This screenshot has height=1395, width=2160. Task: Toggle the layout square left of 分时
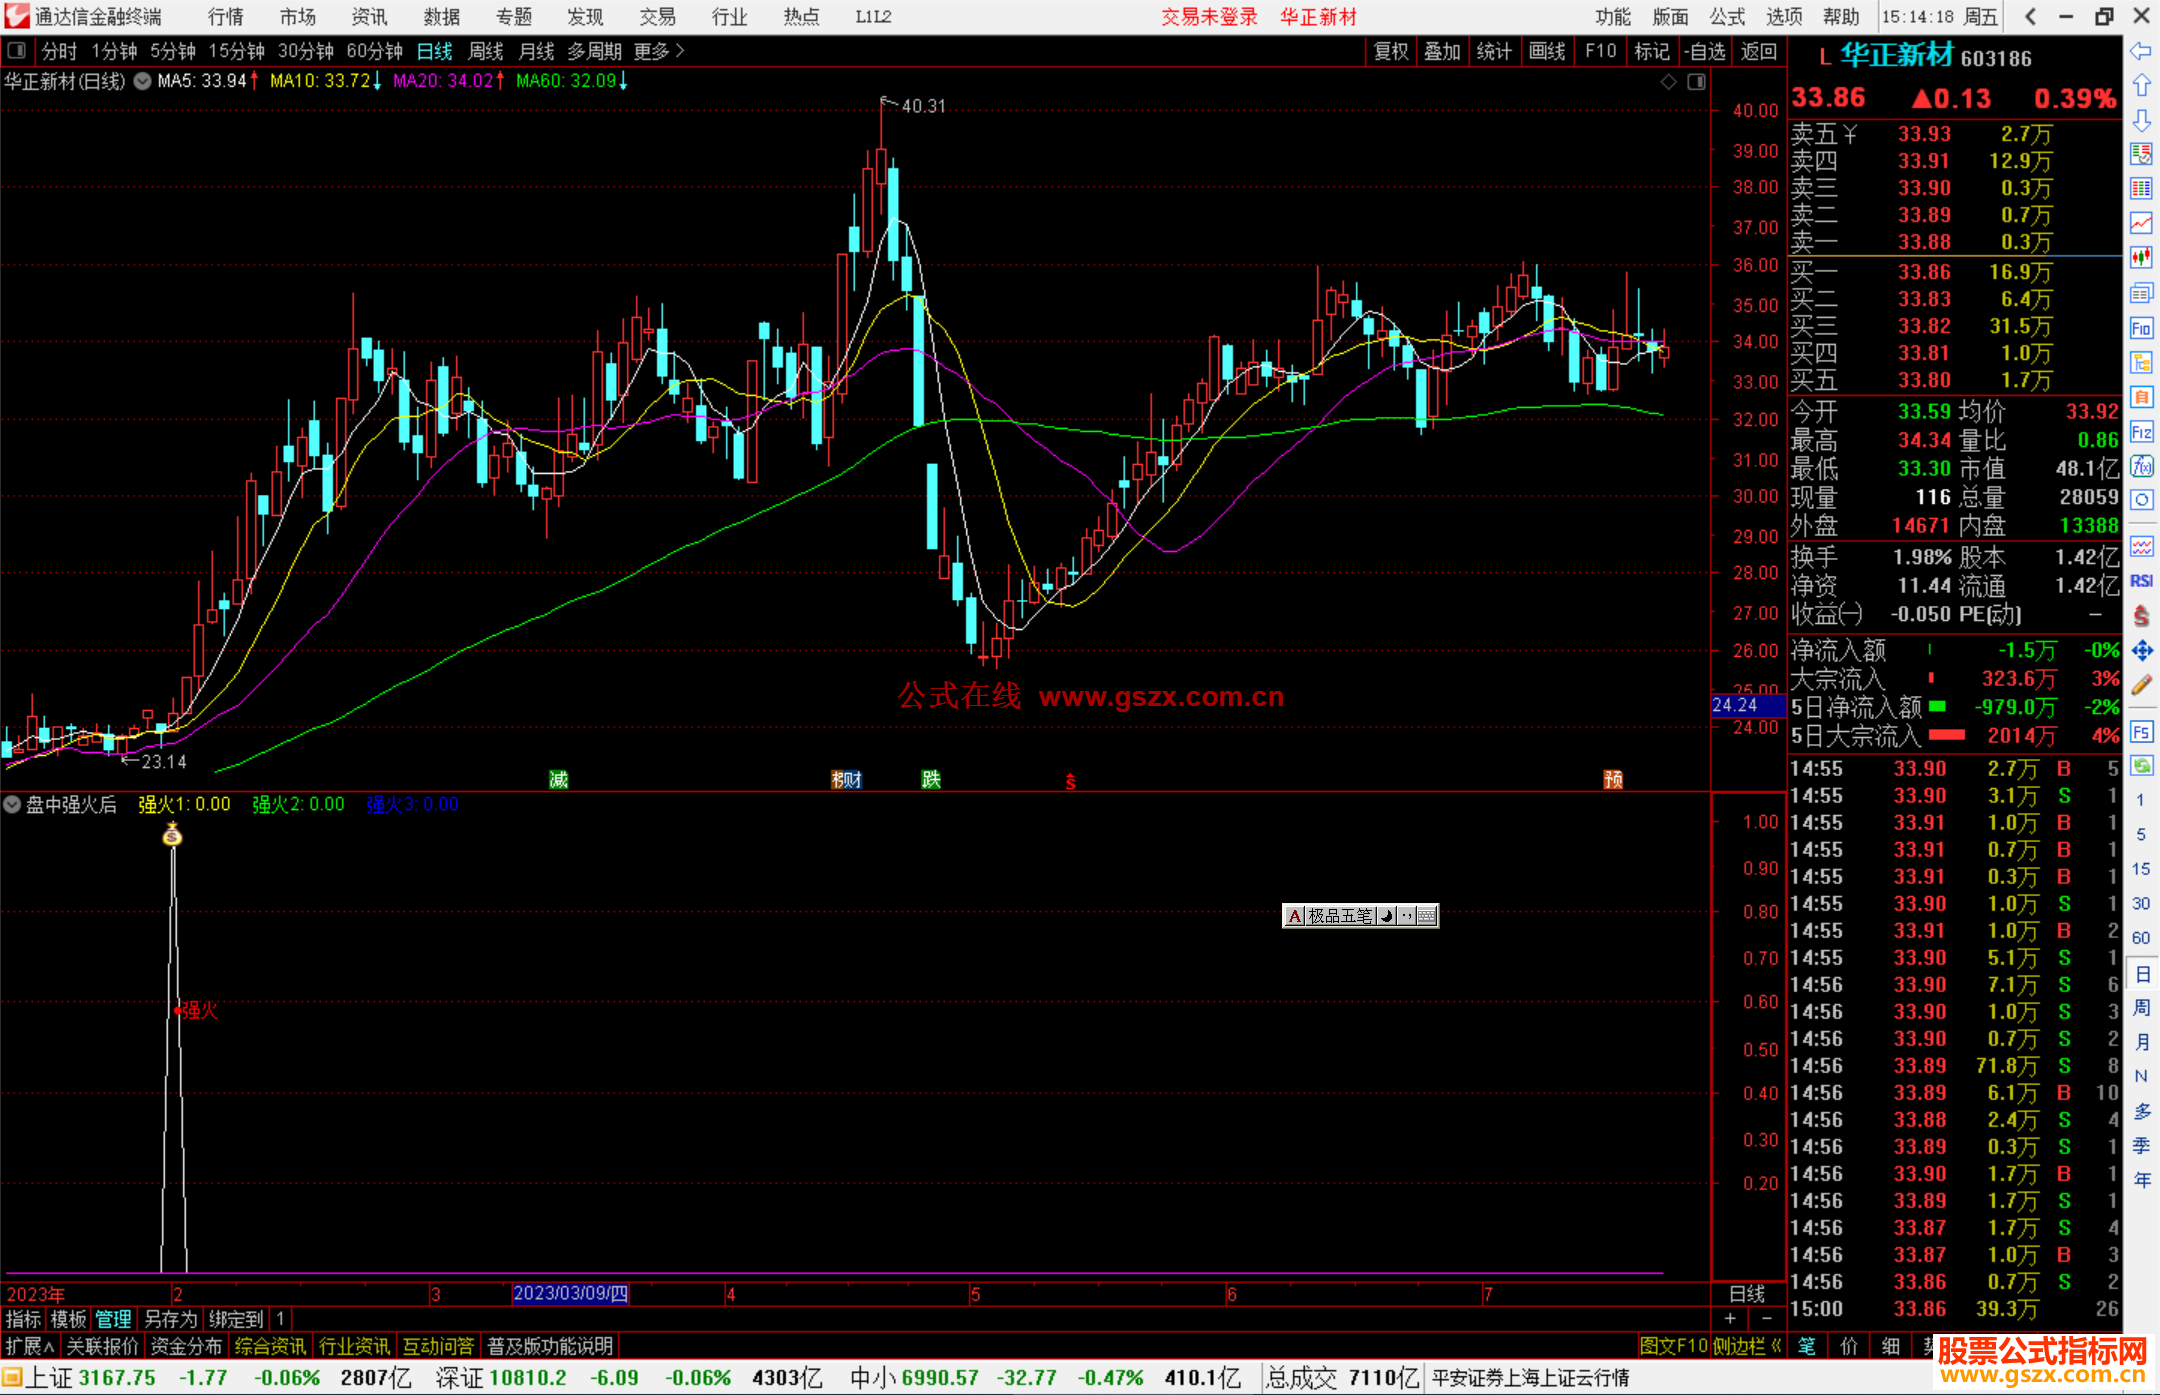point(17,51)
